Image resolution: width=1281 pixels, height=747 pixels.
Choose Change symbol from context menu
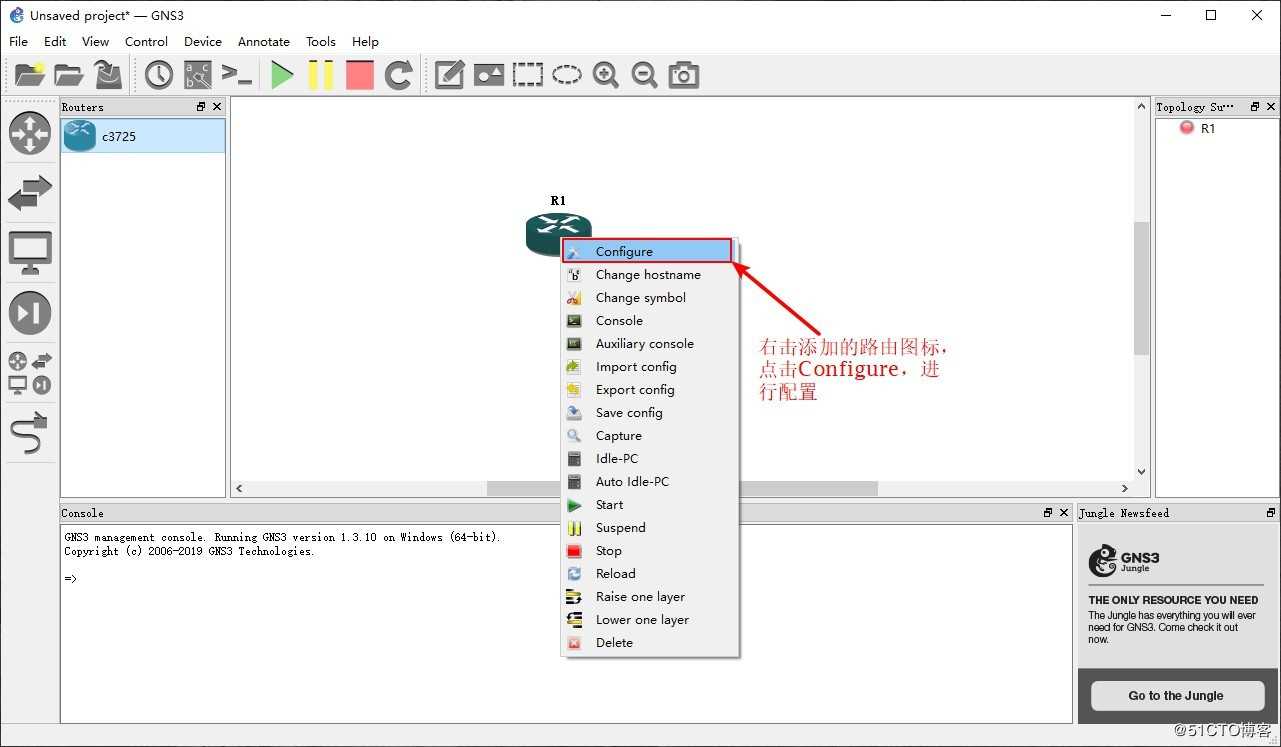tap(648, 297)
